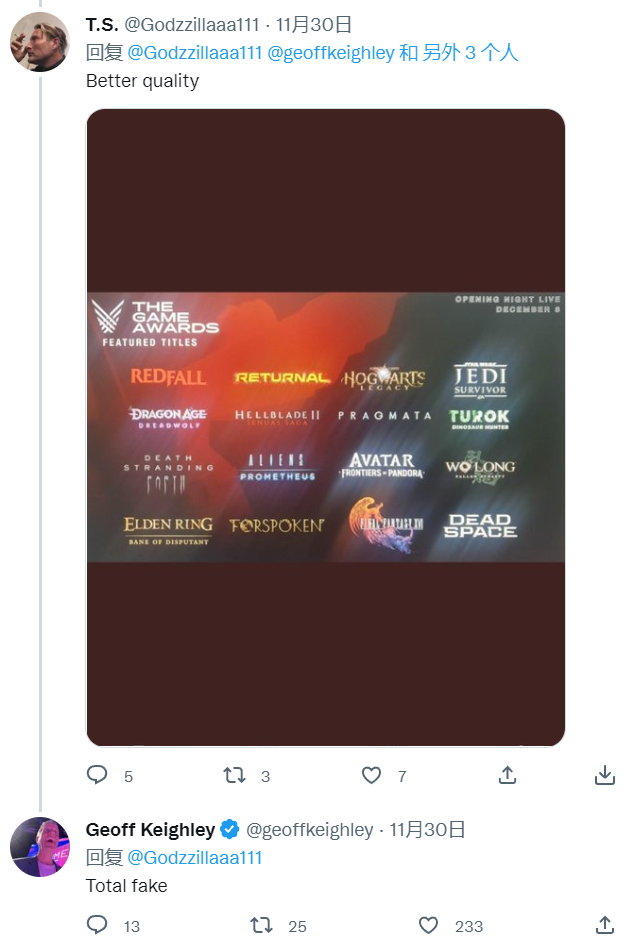The height and width of the screenshot is (942, 633).
Task: Open T.S. profile avatar picture
Action: (40, 42)
